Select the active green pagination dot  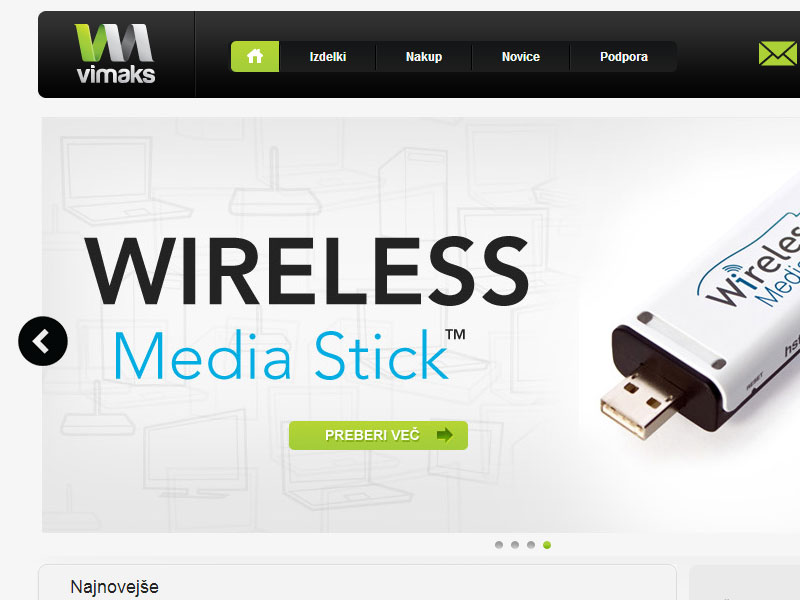[x=547, y=545]
